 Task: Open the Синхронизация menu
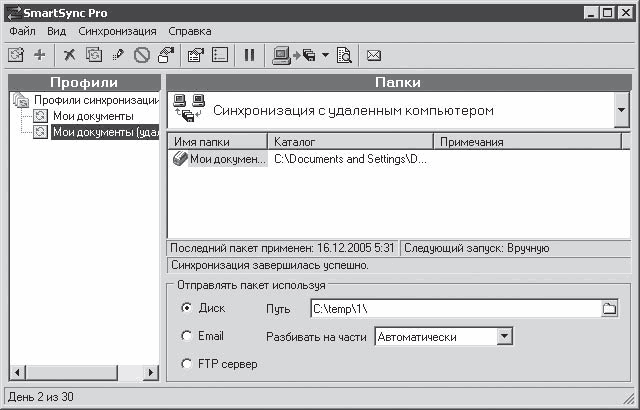pos(117,31)
